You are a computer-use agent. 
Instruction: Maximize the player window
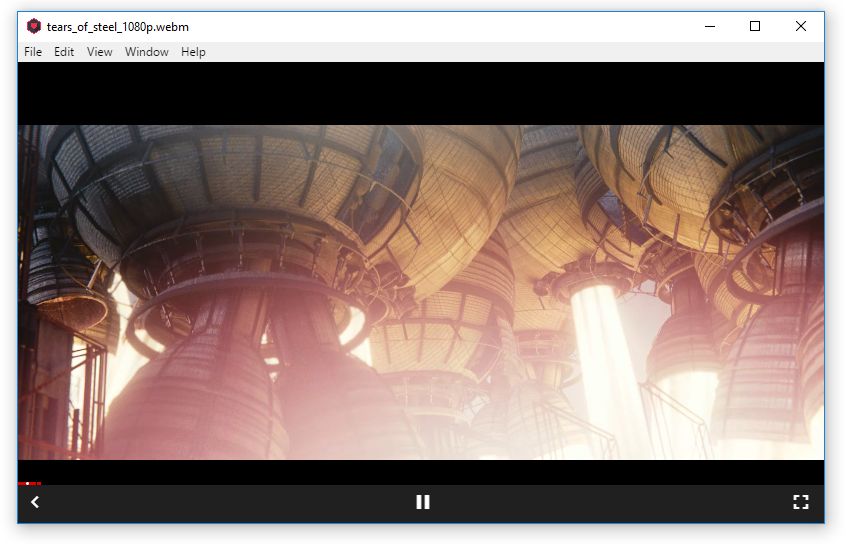coord(755,26)
